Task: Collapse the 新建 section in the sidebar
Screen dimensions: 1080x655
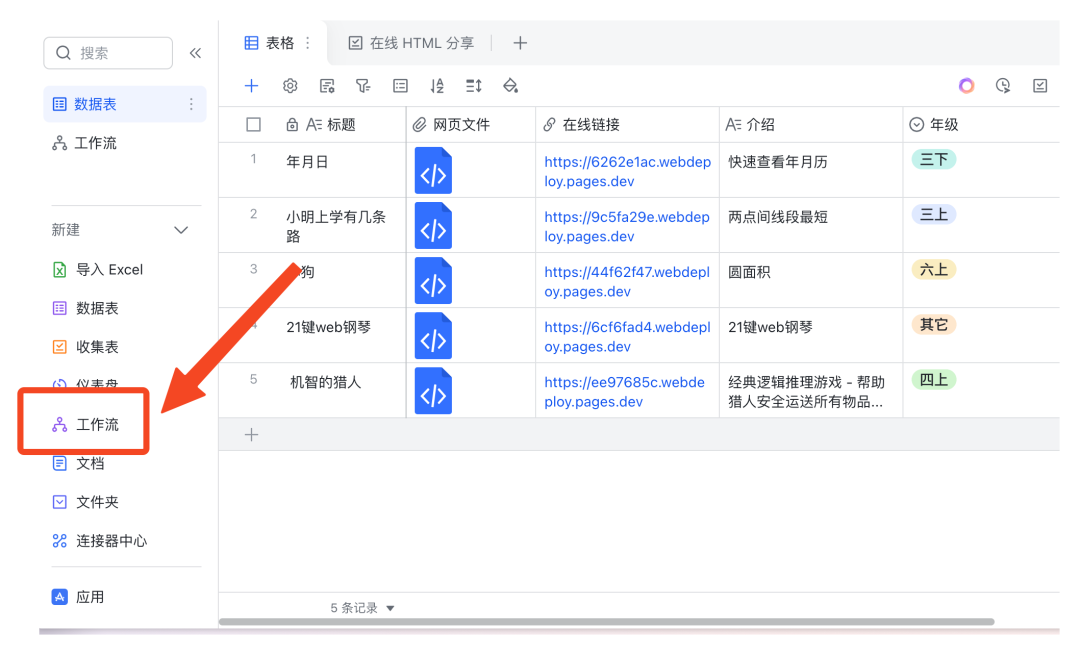Action: point(181,230)
